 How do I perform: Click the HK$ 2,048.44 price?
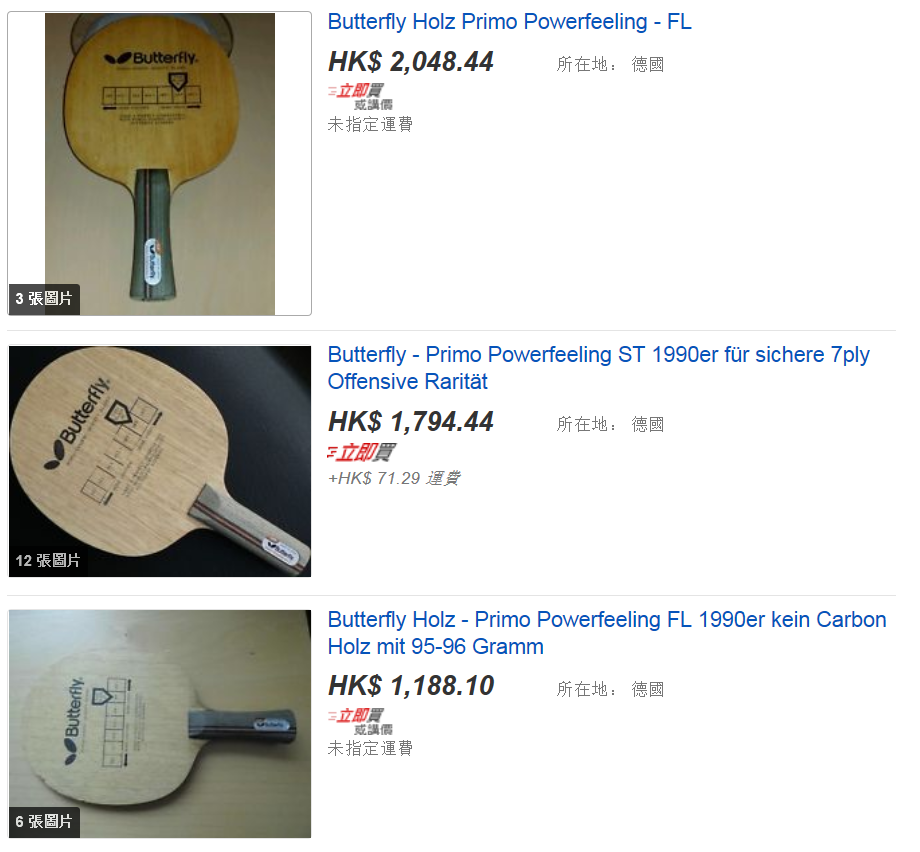411,62
